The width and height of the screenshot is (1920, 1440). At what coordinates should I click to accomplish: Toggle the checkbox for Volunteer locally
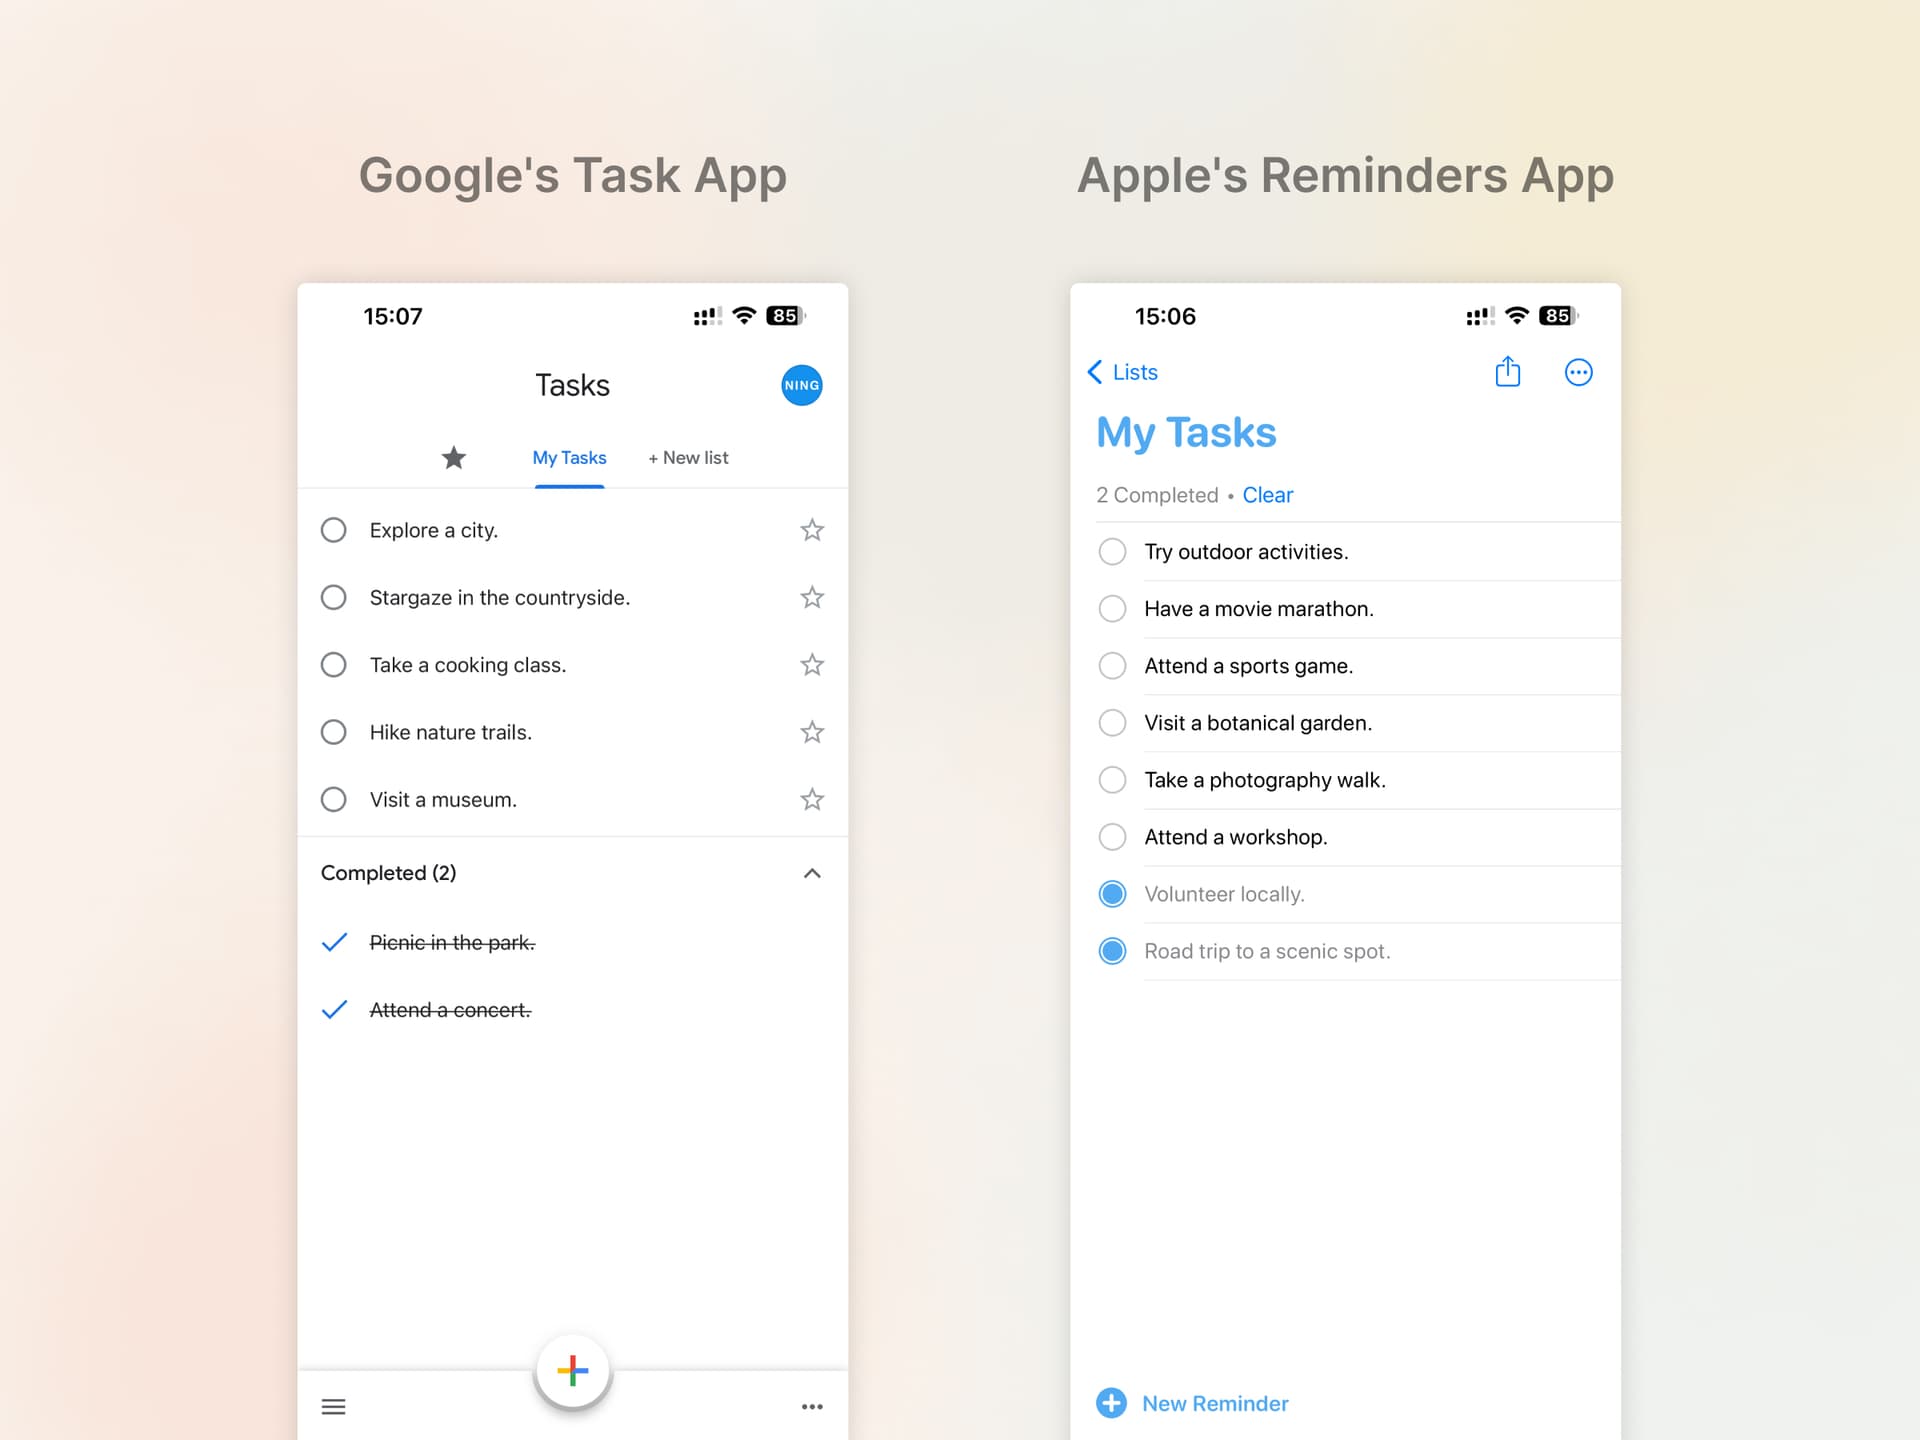(1111, 894)
